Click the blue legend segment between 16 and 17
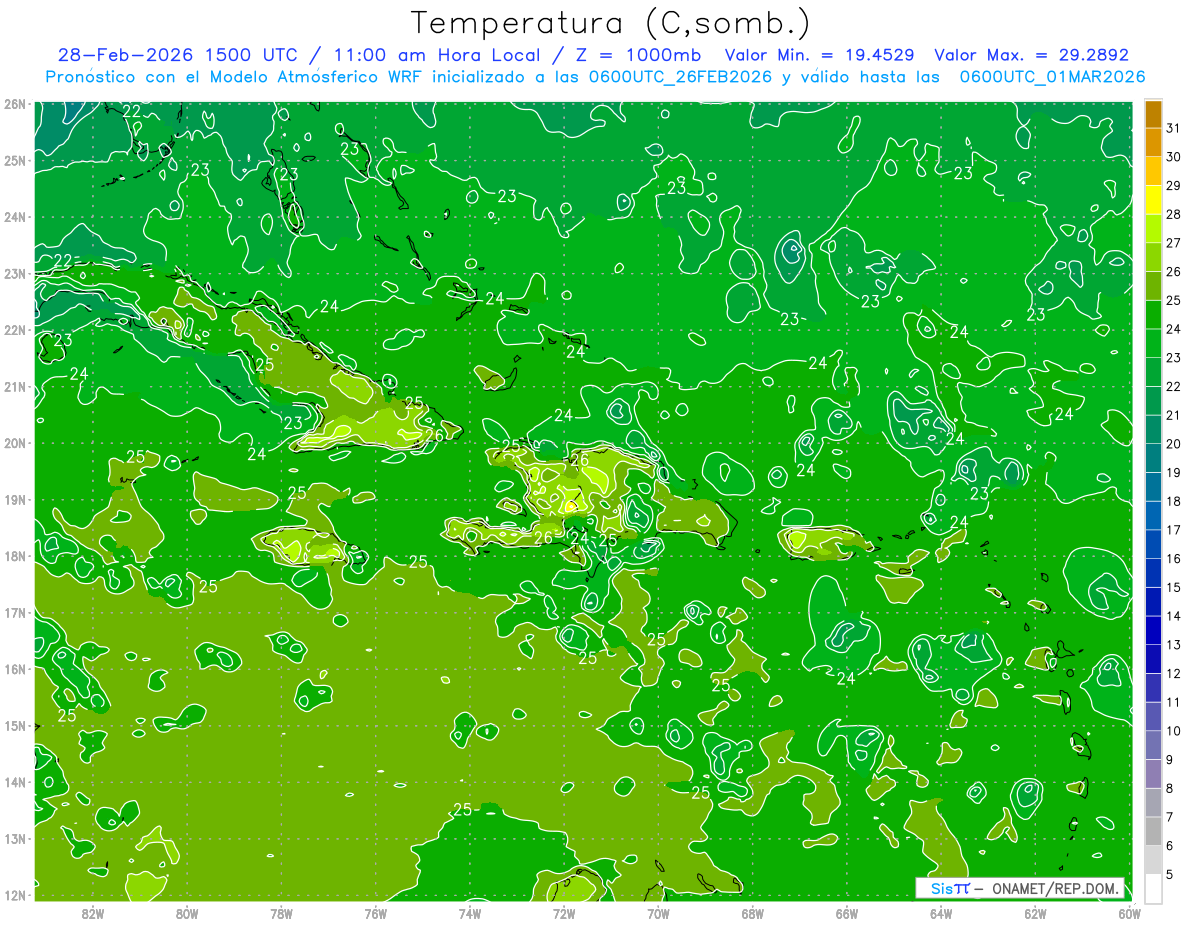The image size is (1200, 927). (x=1153, y=544)
